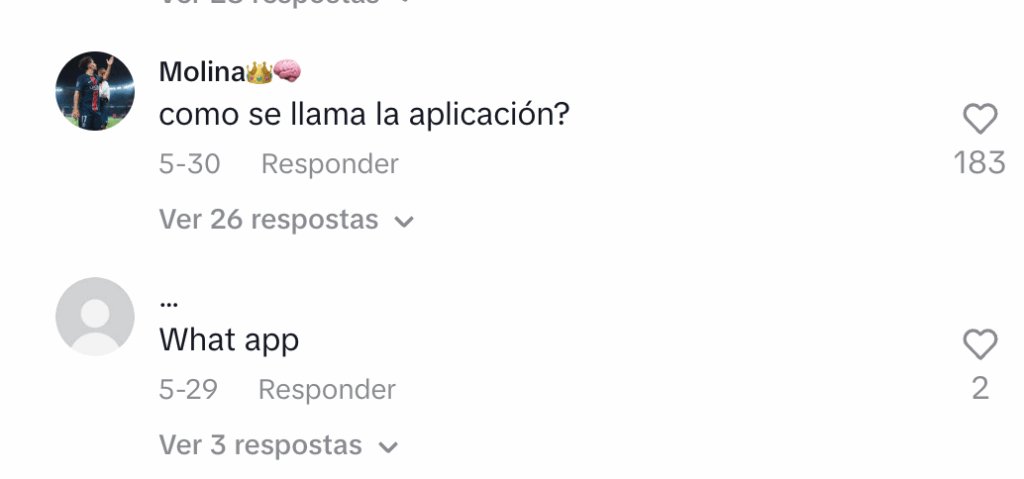Reply to Molina's comment via Responder
Viewport: 1024px width, 479px height.
(330, 164)
